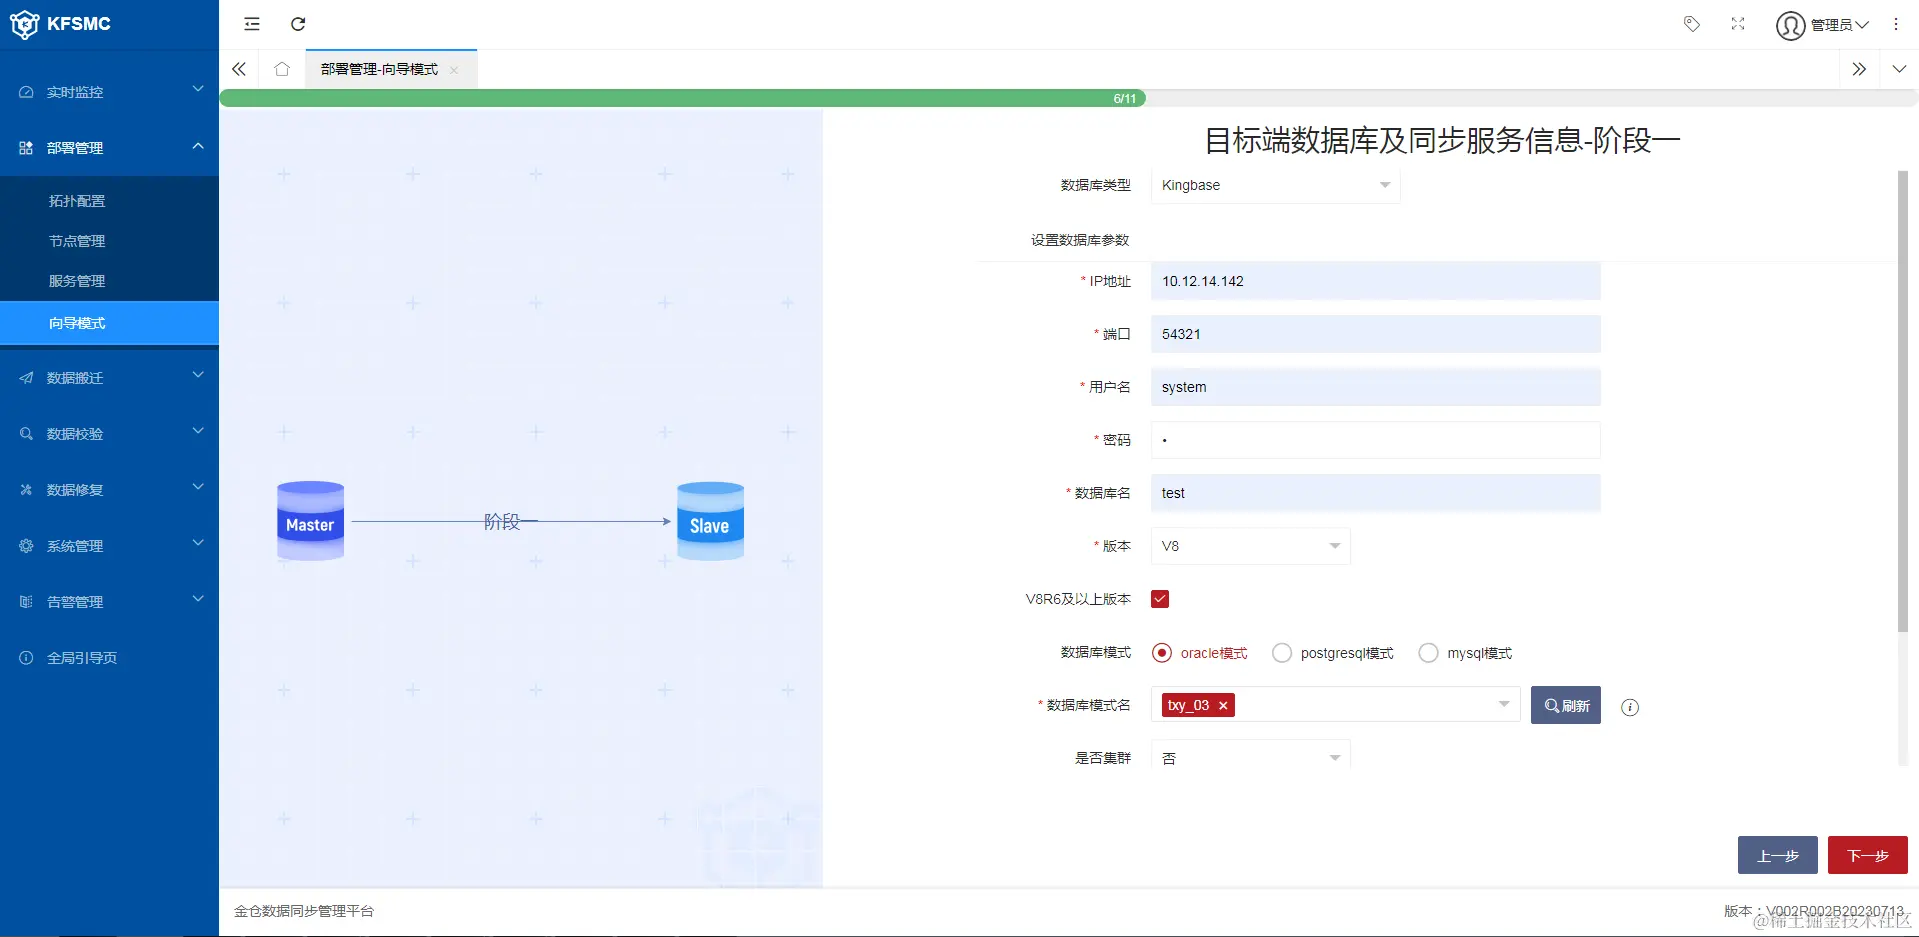
Task: Click the 密码 input field
Action: (1375, 440)
